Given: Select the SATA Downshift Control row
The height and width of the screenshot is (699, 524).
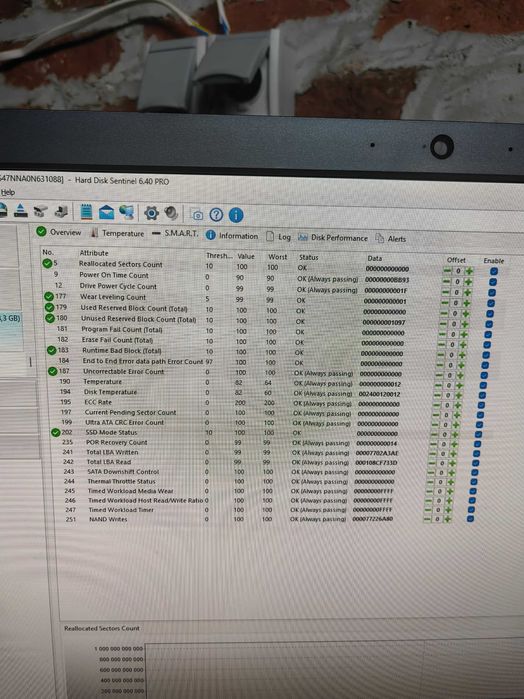Looking at the screenshot, I should point(266,472).
